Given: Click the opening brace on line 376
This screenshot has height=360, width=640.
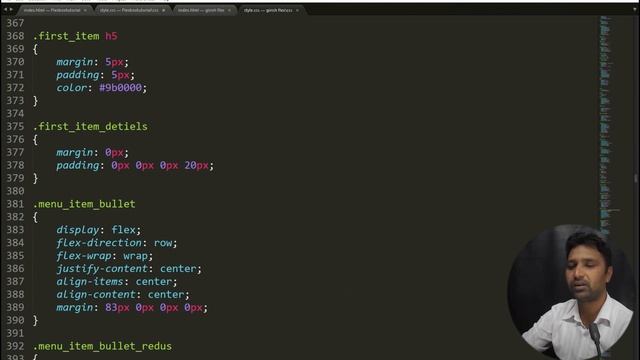Looking at the screenshot, I should pyautogui.click(x=36, y=140).
